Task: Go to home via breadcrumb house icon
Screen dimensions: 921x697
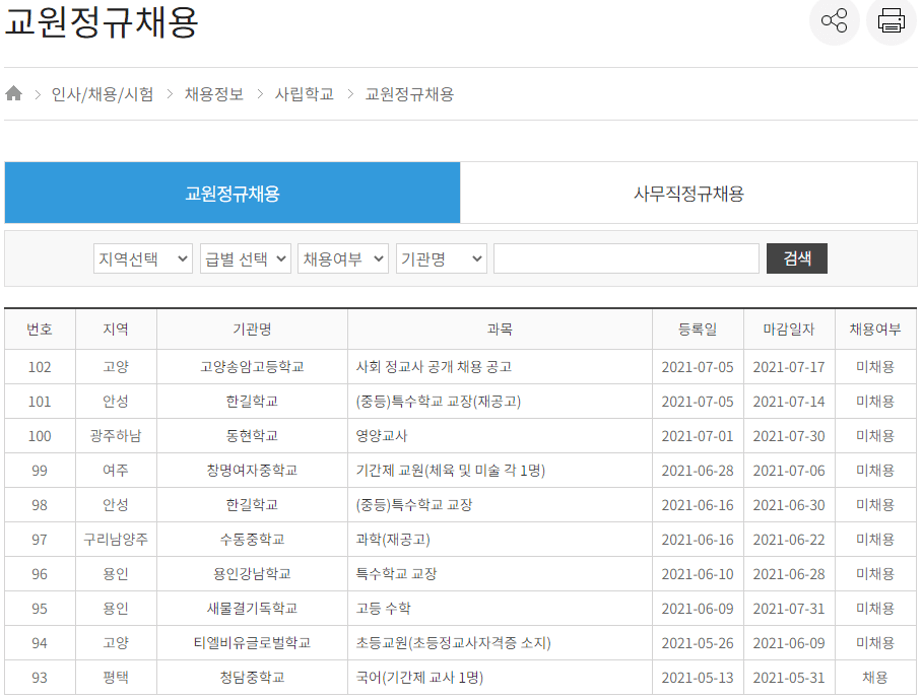Action: point(14,93)
